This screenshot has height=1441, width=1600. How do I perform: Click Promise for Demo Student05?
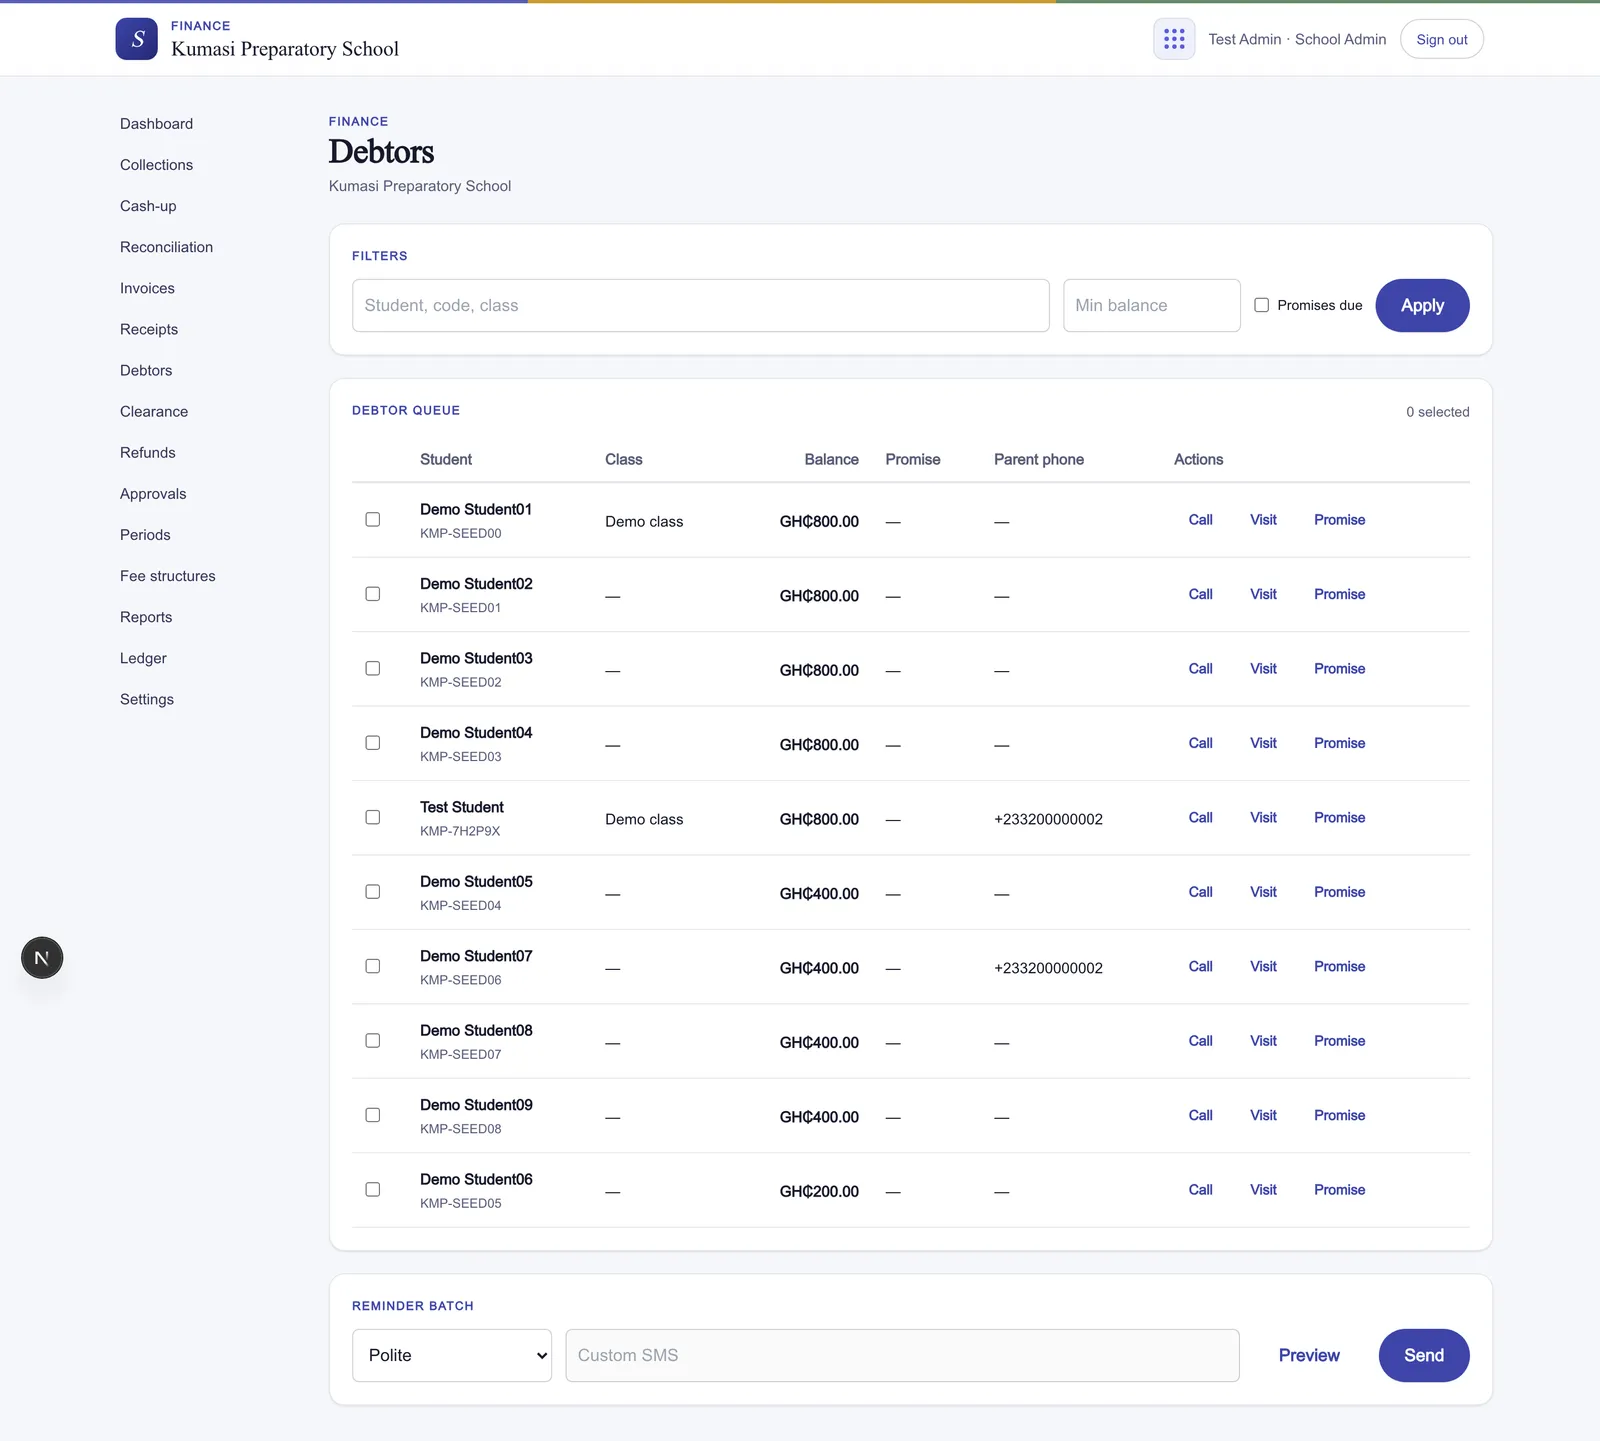click(x=1339, y=892)
